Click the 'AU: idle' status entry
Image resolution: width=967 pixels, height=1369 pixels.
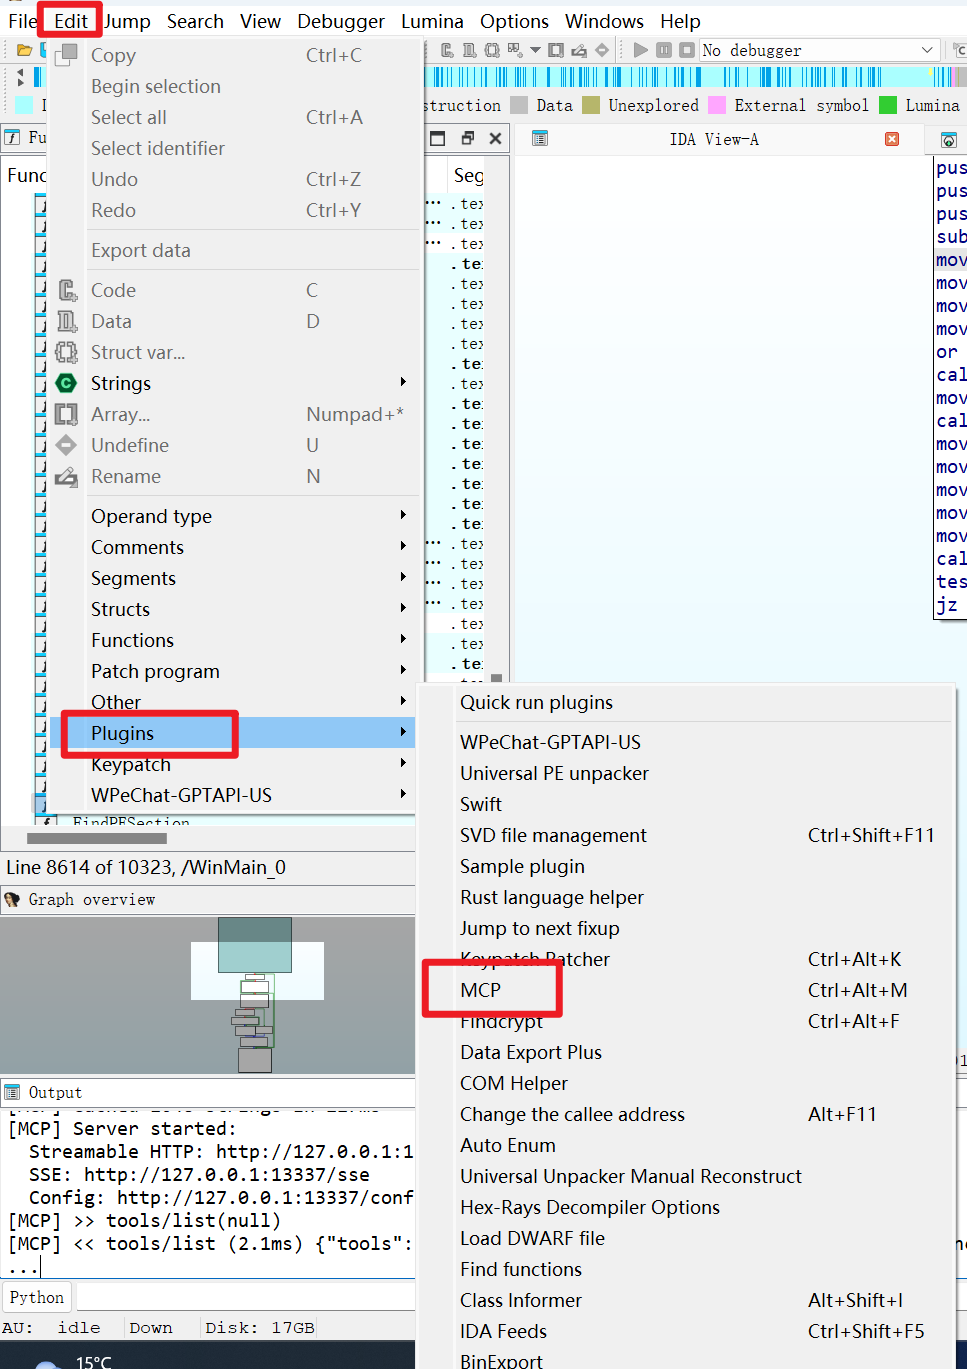pyautogui.click(x=51, y=1328)
